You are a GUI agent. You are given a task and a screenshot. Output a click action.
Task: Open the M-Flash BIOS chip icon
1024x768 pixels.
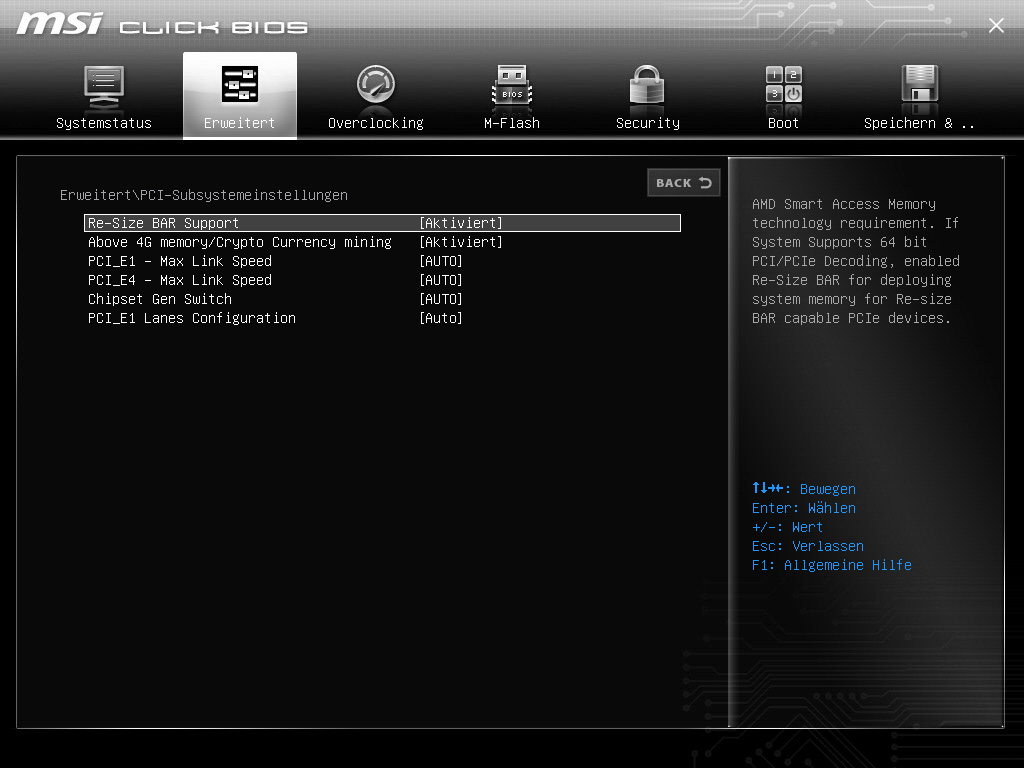pyautogui.click(x=512, y=85)
